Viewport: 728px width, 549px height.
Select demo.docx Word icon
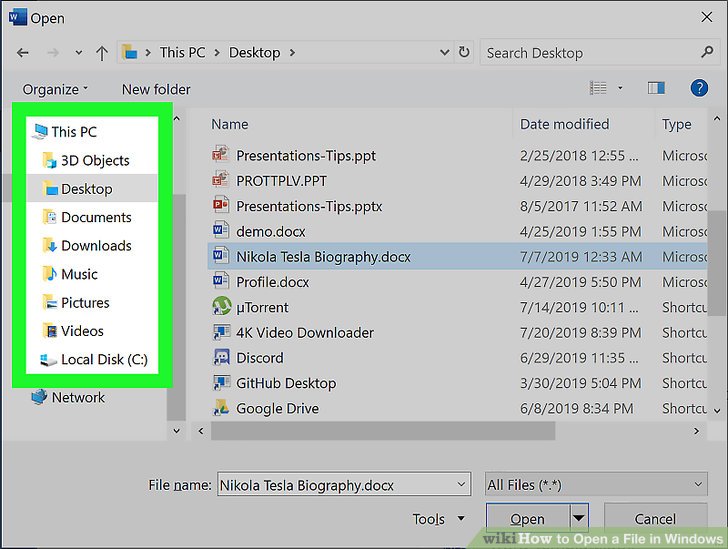tap(221, 230)
